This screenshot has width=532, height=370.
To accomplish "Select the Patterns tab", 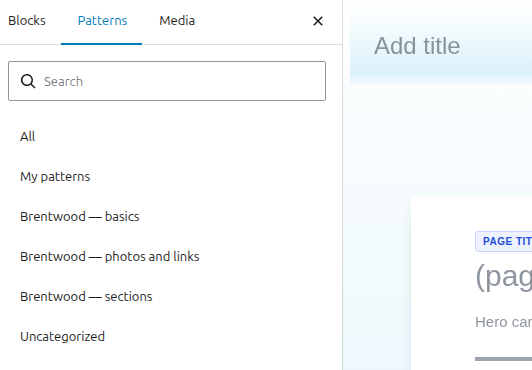I will (x=102, y=21).
